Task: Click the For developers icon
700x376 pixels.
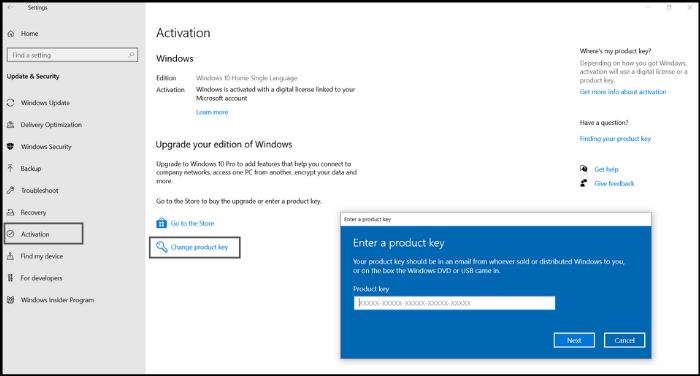Action: [x=11, y=278]
